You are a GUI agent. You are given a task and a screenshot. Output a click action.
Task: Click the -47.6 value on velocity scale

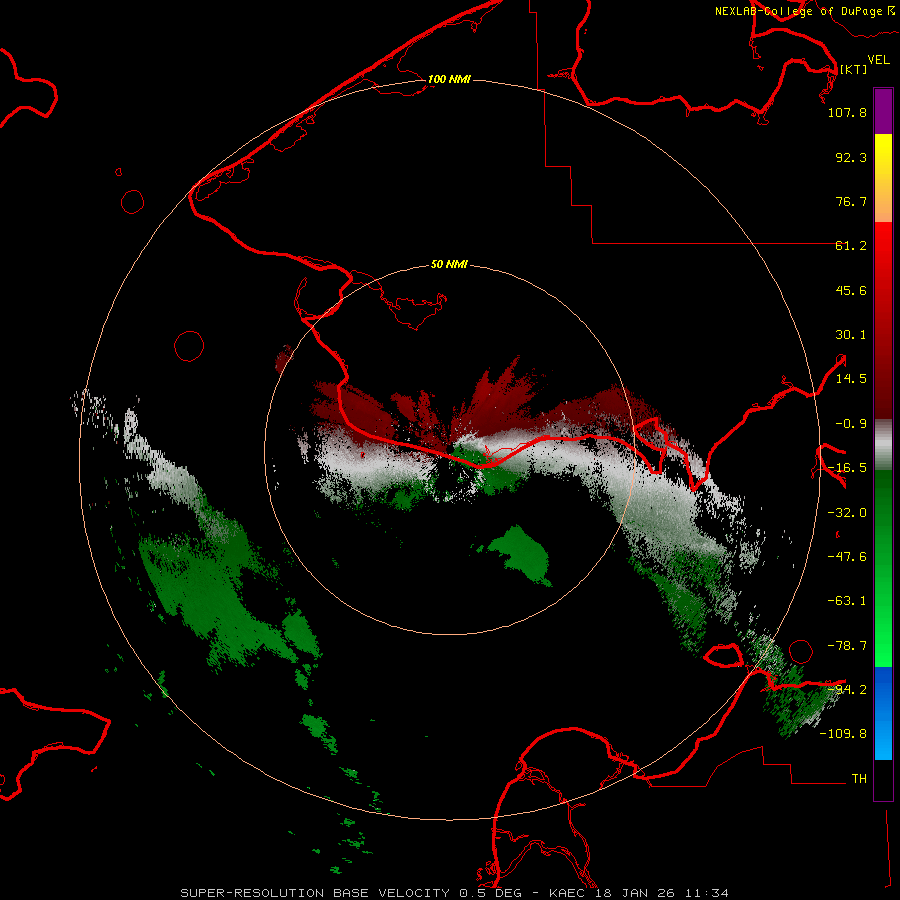click(x=847, y=557)
